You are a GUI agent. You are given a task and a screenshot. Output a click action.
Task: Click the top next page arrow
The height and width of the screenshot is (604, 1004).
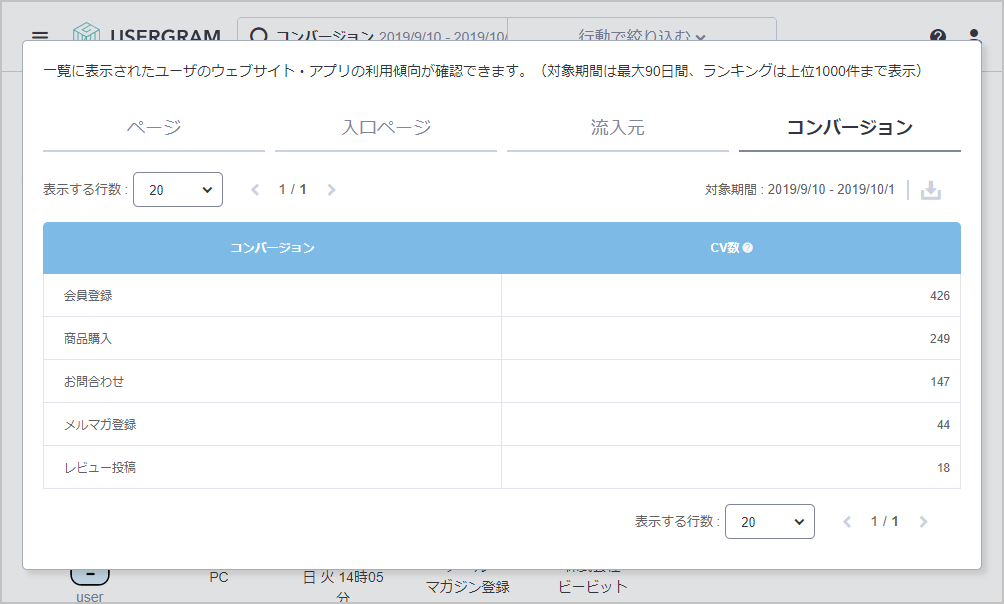click(331, 190)
